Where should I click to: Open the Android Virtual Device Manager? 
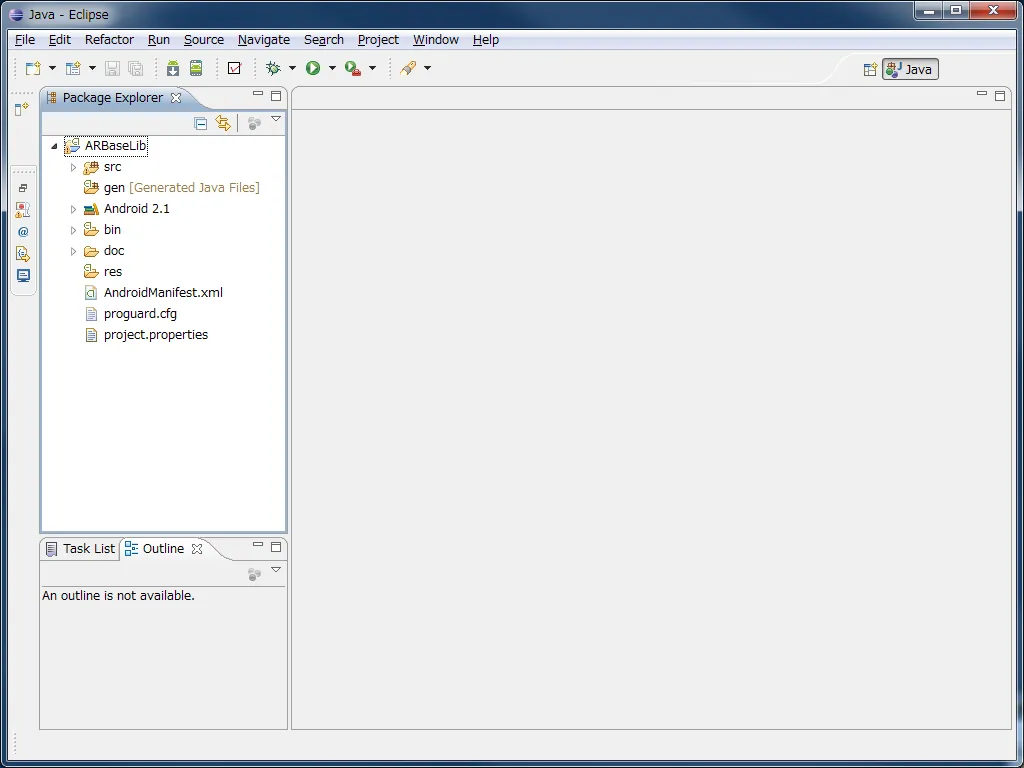tap(196, 68)
